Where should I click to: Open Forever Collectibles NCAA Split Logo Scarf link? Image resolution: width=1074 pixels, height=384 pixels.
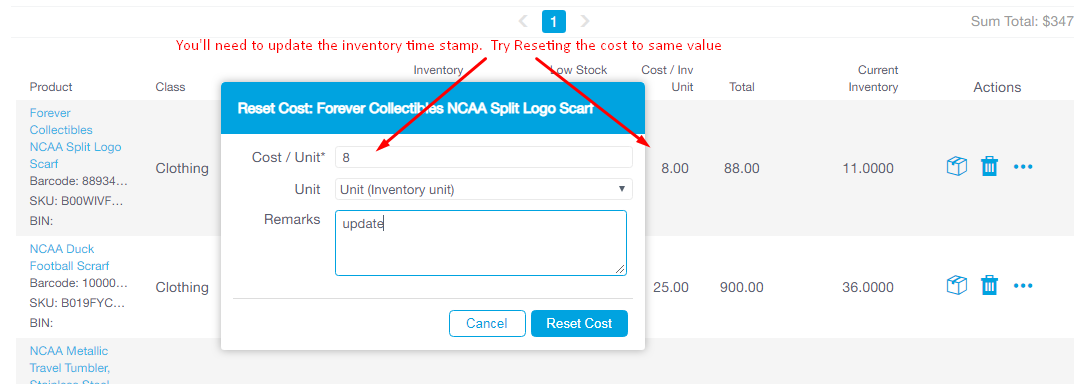point(75,138)
